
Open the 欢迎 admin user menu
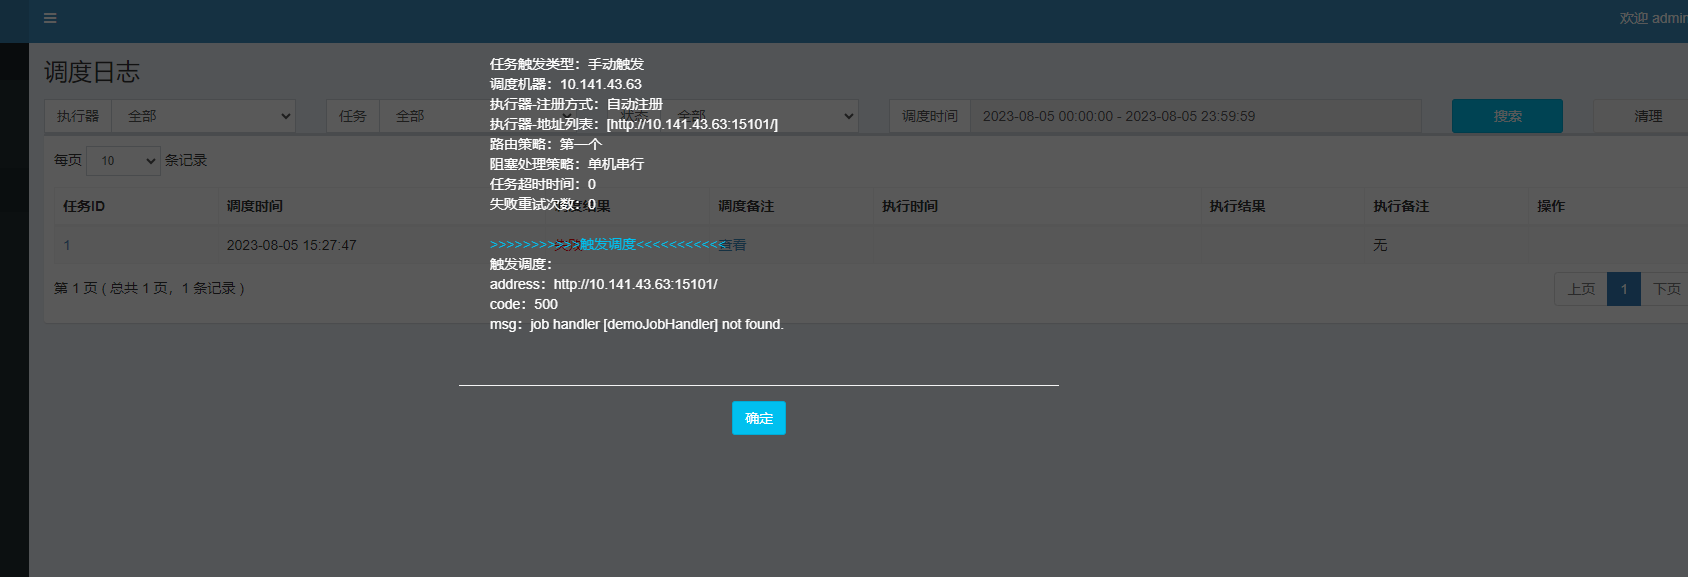[1653, 18]
